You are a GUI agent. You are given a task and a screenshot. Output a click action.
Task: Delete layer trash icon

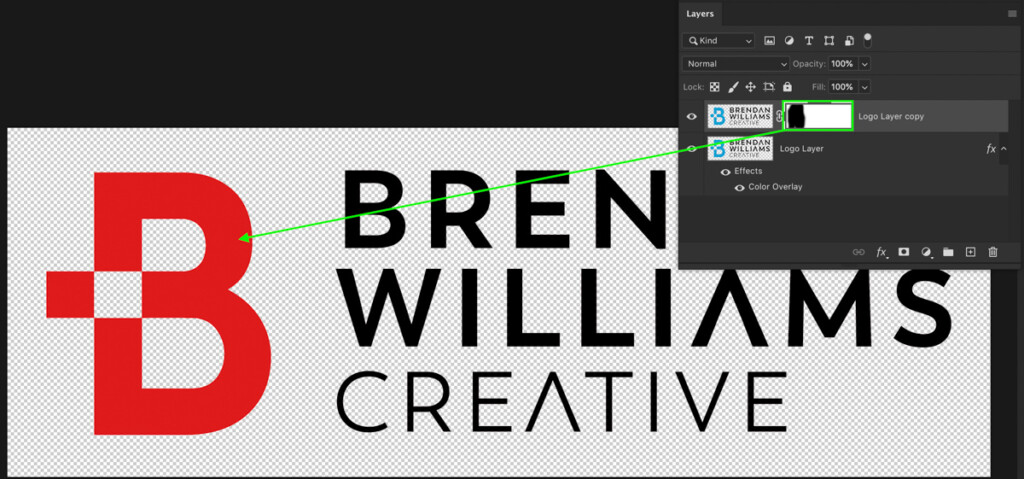pos(993,252)
